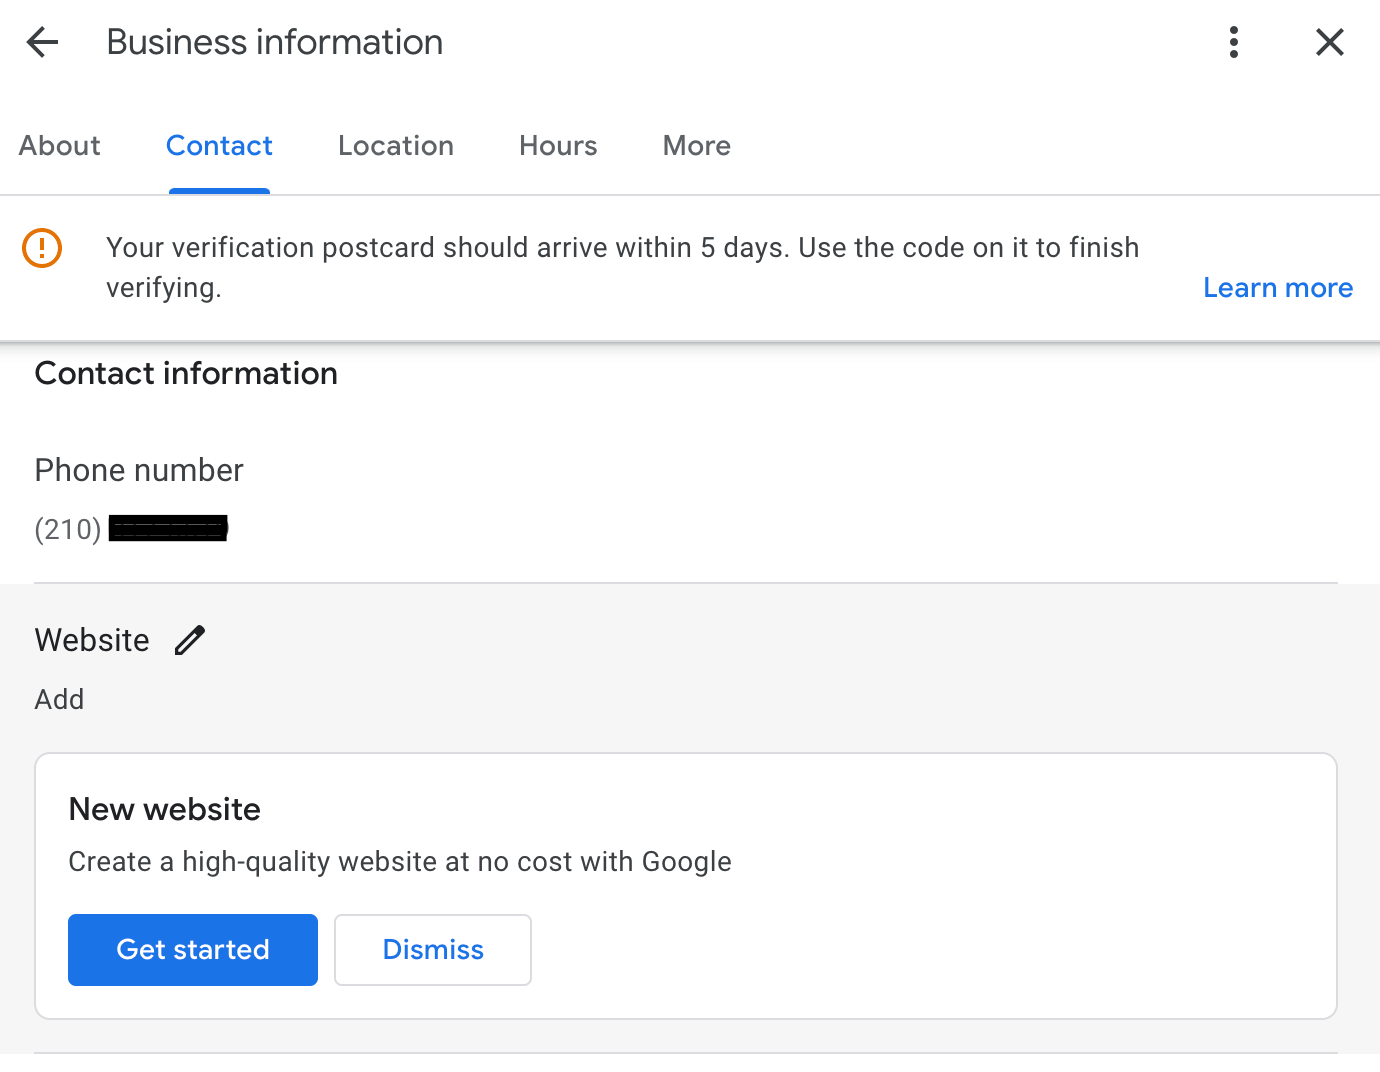Viewport: 1380px width, 1072px height.
Task: Switch to the About tab
Action: [60, 146]
